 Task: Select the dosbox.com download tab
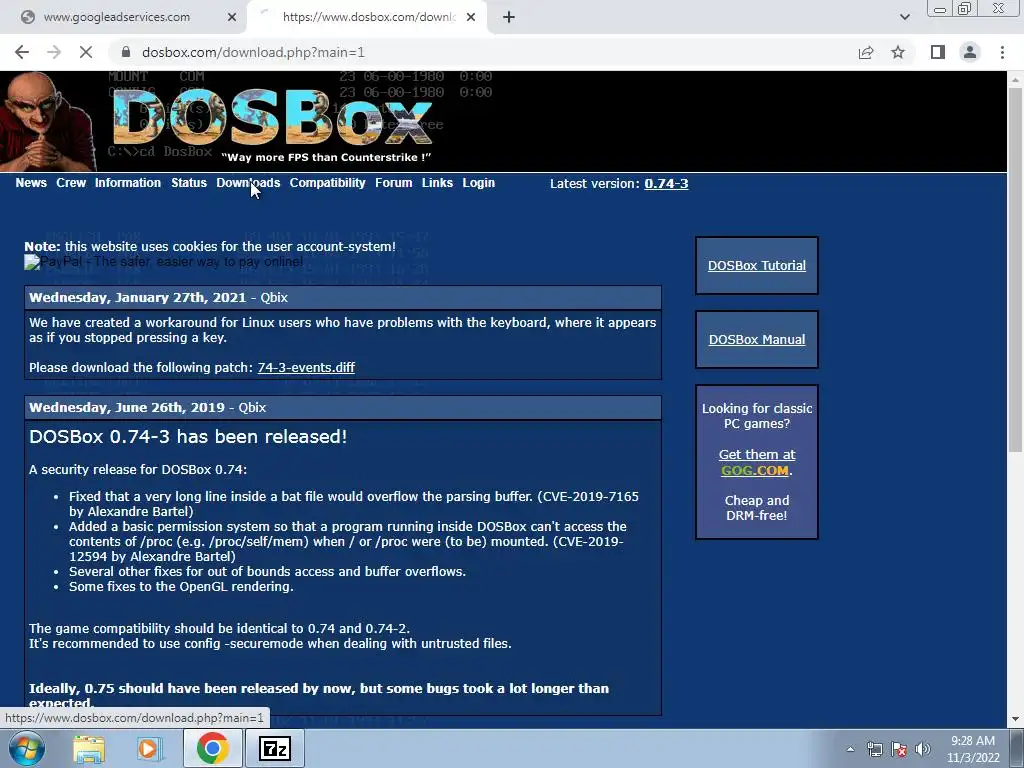coord(368,17)
